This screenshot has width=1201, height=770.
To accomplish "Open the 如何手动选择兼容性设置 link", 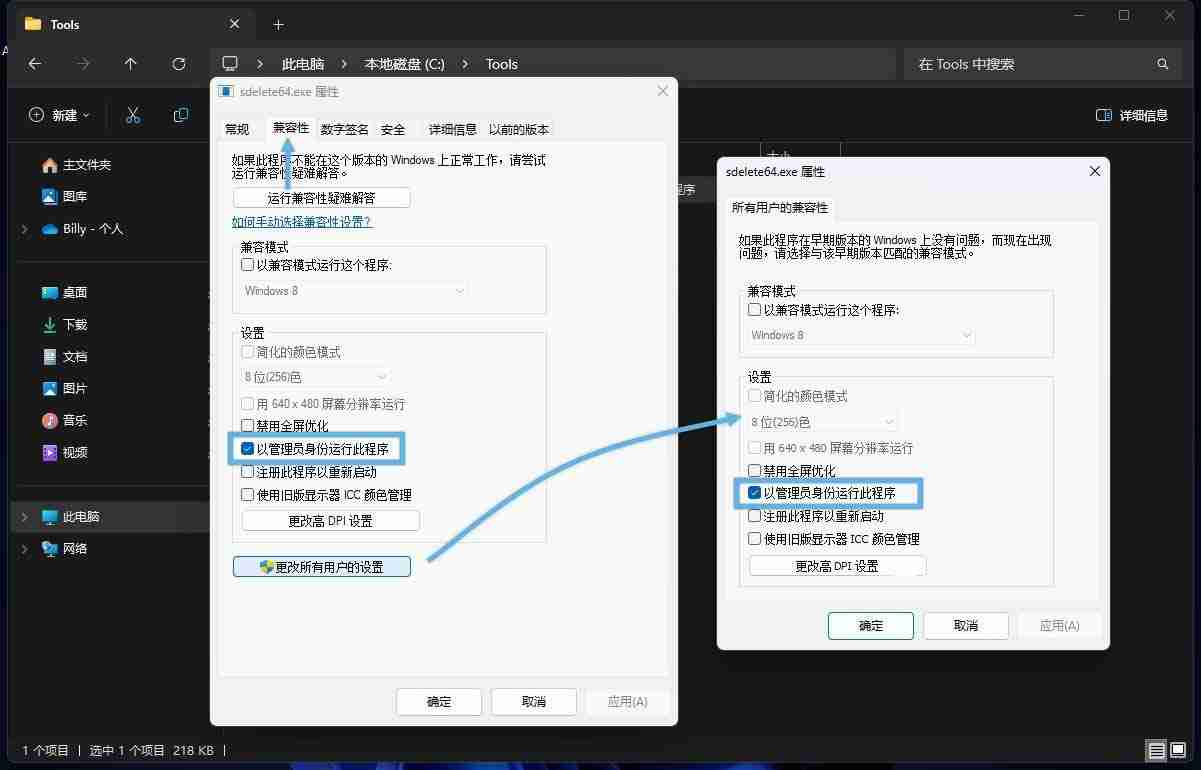I will [x=301, y=221].
